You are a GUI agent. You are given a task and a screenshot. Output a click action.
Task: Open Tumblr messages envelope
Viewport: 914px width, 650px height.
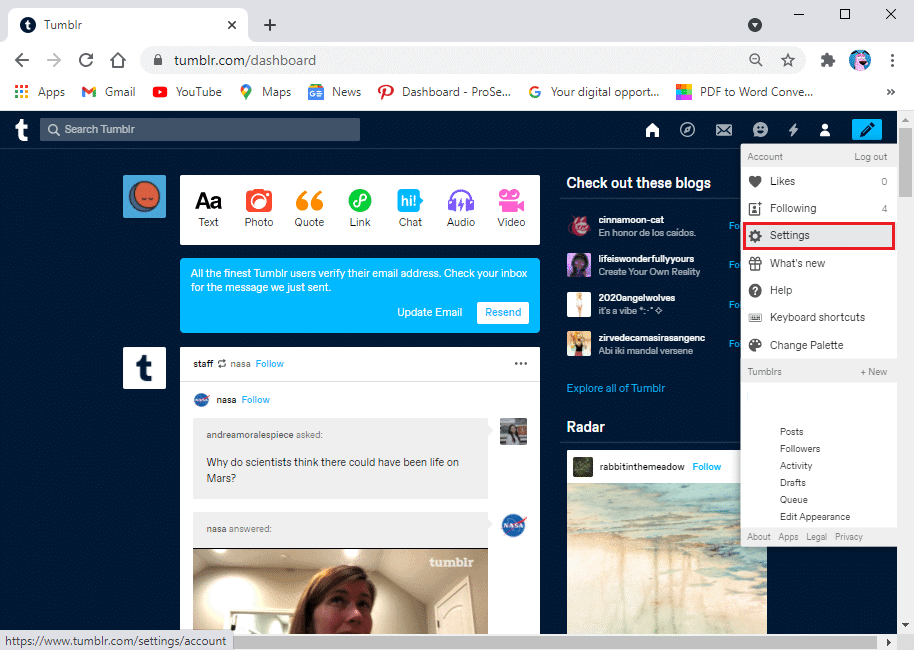tap(724, 129)
